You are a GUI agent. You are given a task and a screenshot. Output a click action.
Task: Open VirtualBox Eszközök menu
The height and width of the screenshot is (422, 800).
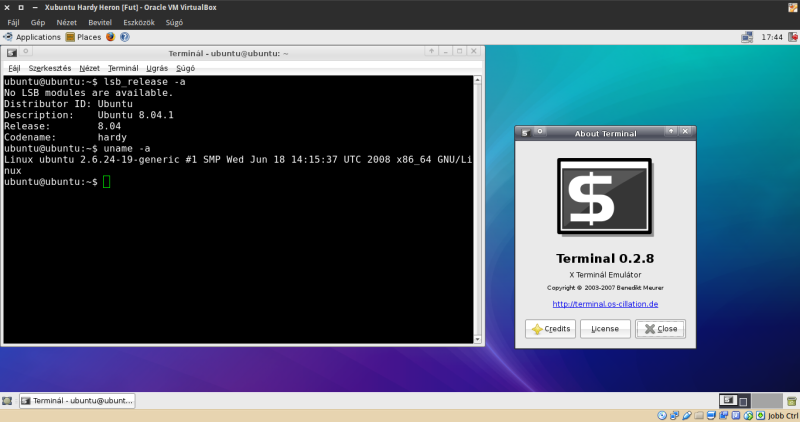[x=139, y=22]
